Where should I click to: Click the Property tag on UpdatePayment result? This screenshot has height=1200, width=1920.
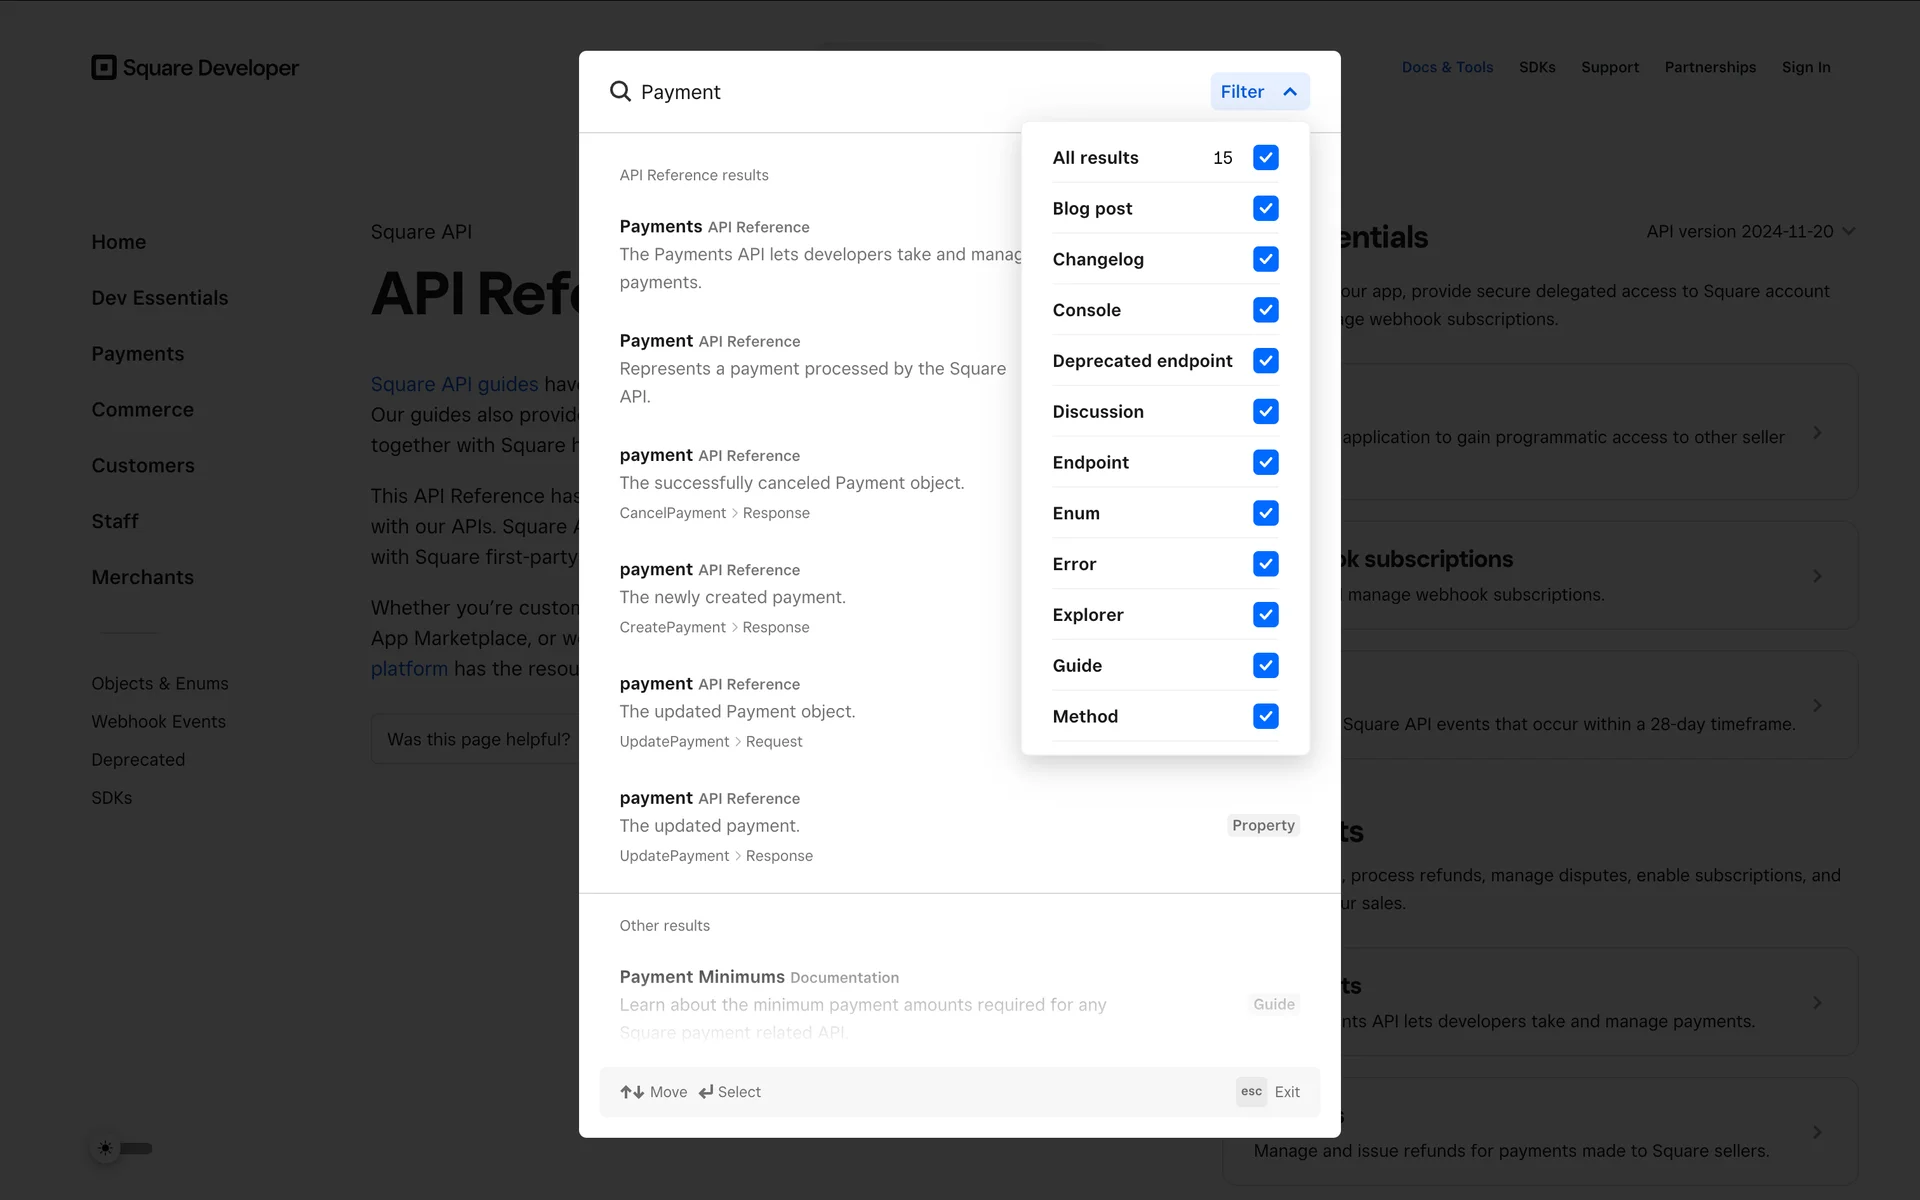(1263, 825)
